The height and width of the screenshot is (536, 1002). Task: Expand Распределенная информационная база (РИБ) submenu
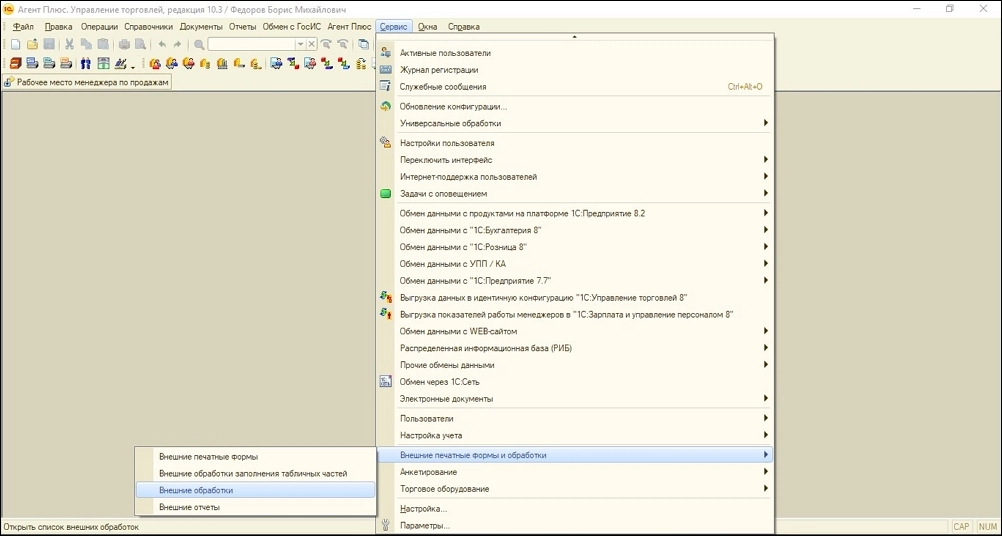tap(766, 348)
